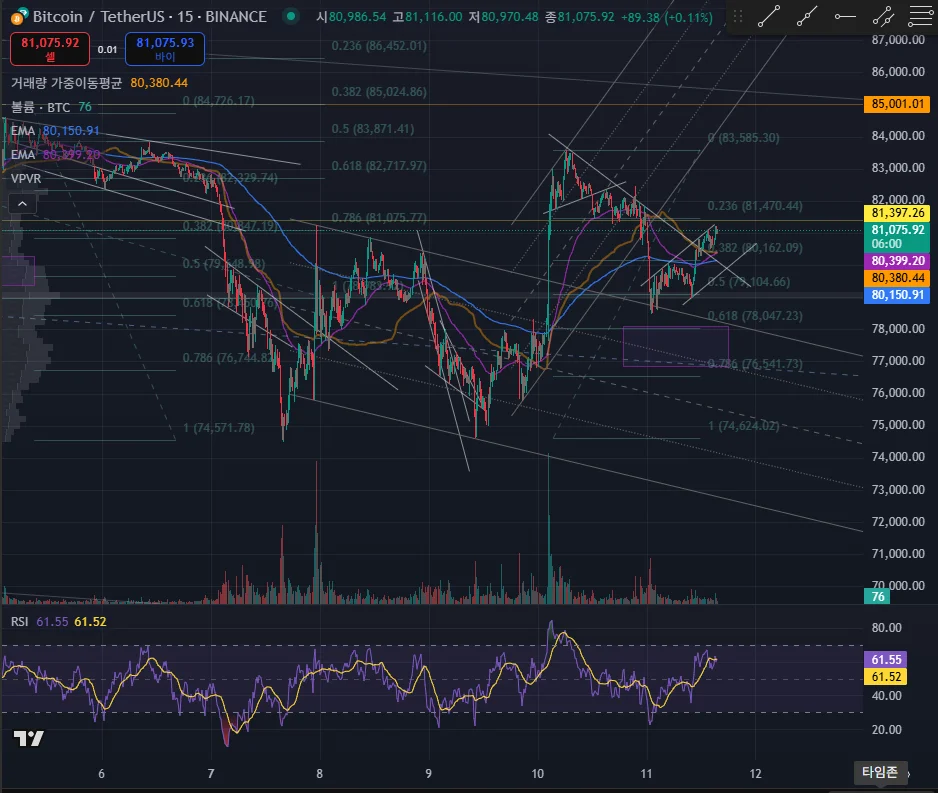The height and width of the screenshot is (793, 938).
Task: Click the TradingView logo on the RSI pane
Action: pos(28,739)
